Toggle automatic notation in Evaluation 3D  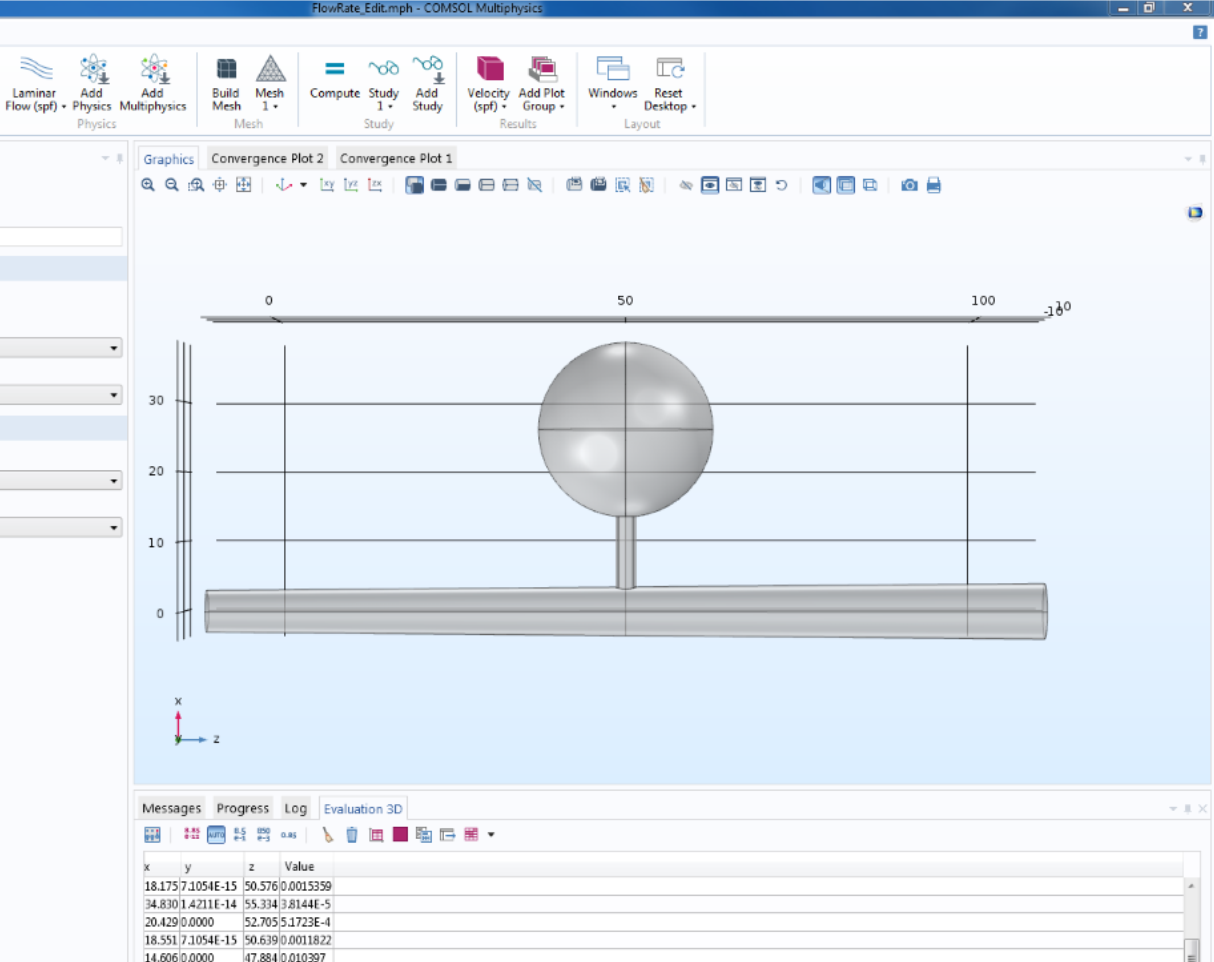coord(216,834)
